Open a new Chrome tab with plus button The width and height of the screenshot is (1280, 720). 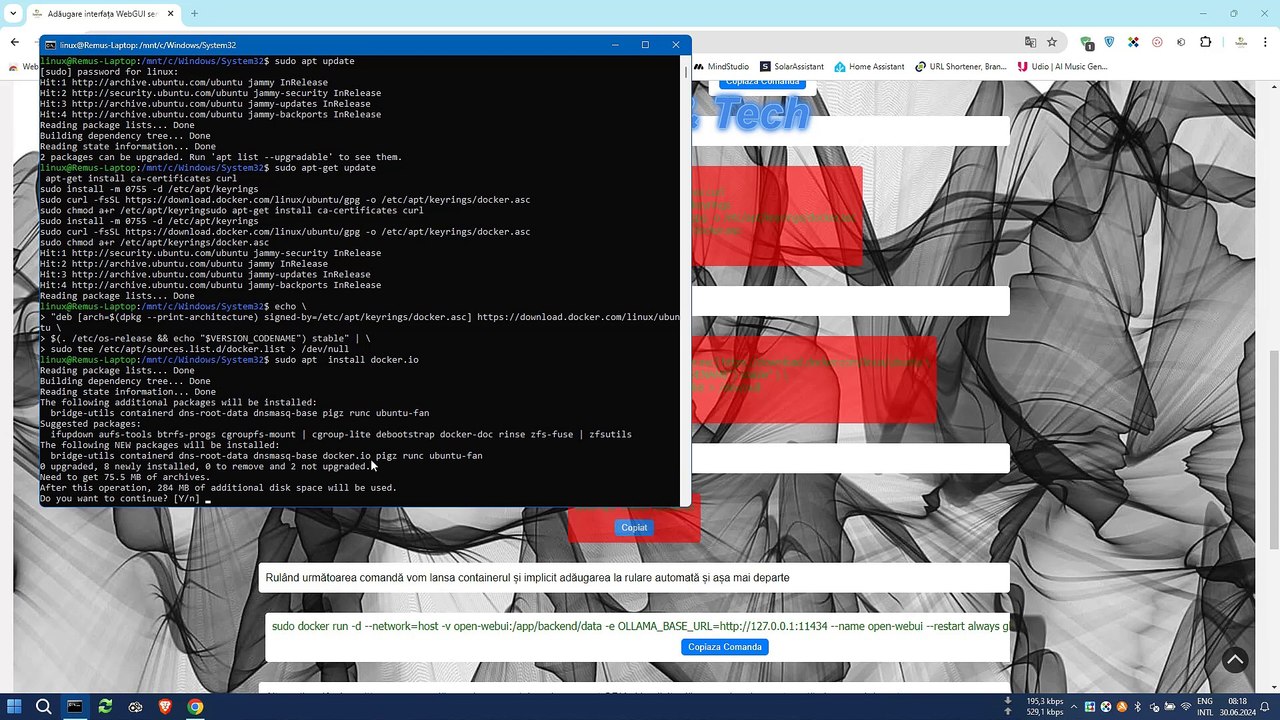(x=194, y=14)
